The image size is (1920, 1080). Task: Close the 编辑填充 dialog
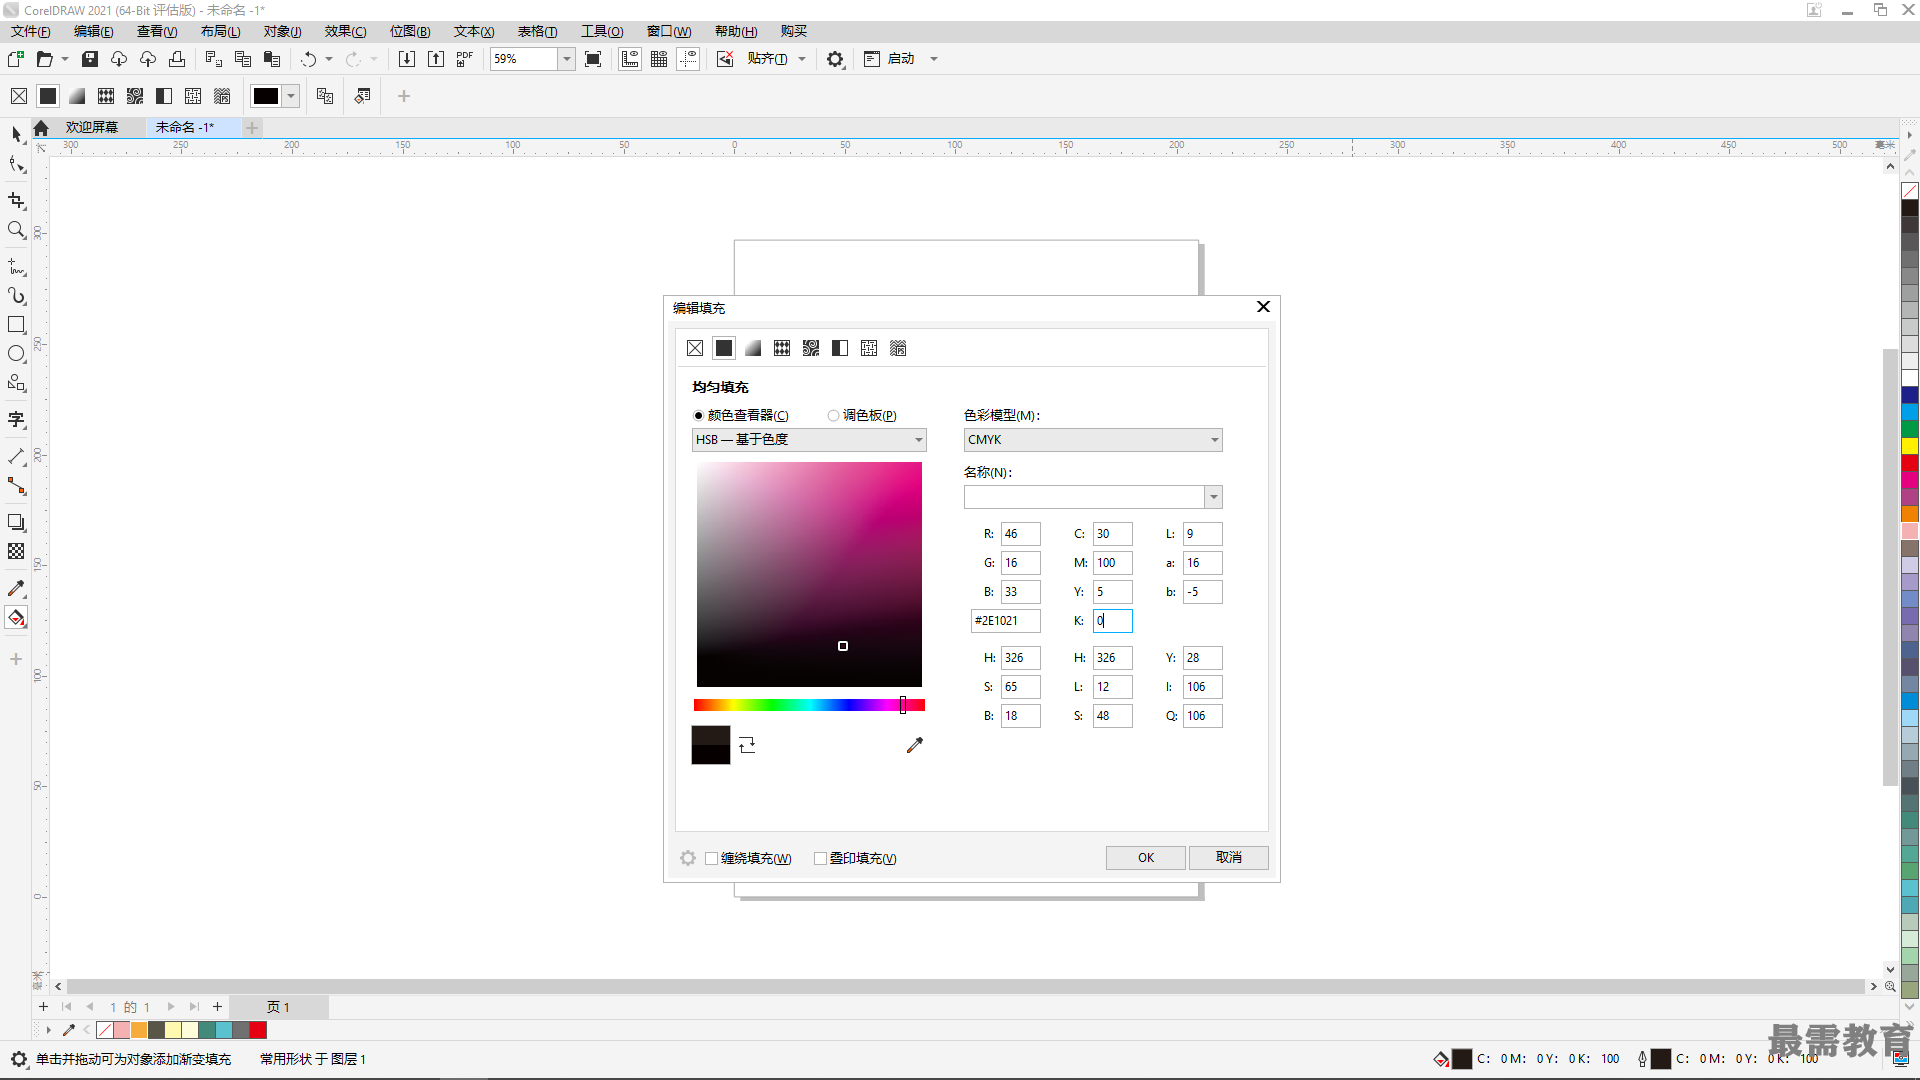coord(1263,307)
